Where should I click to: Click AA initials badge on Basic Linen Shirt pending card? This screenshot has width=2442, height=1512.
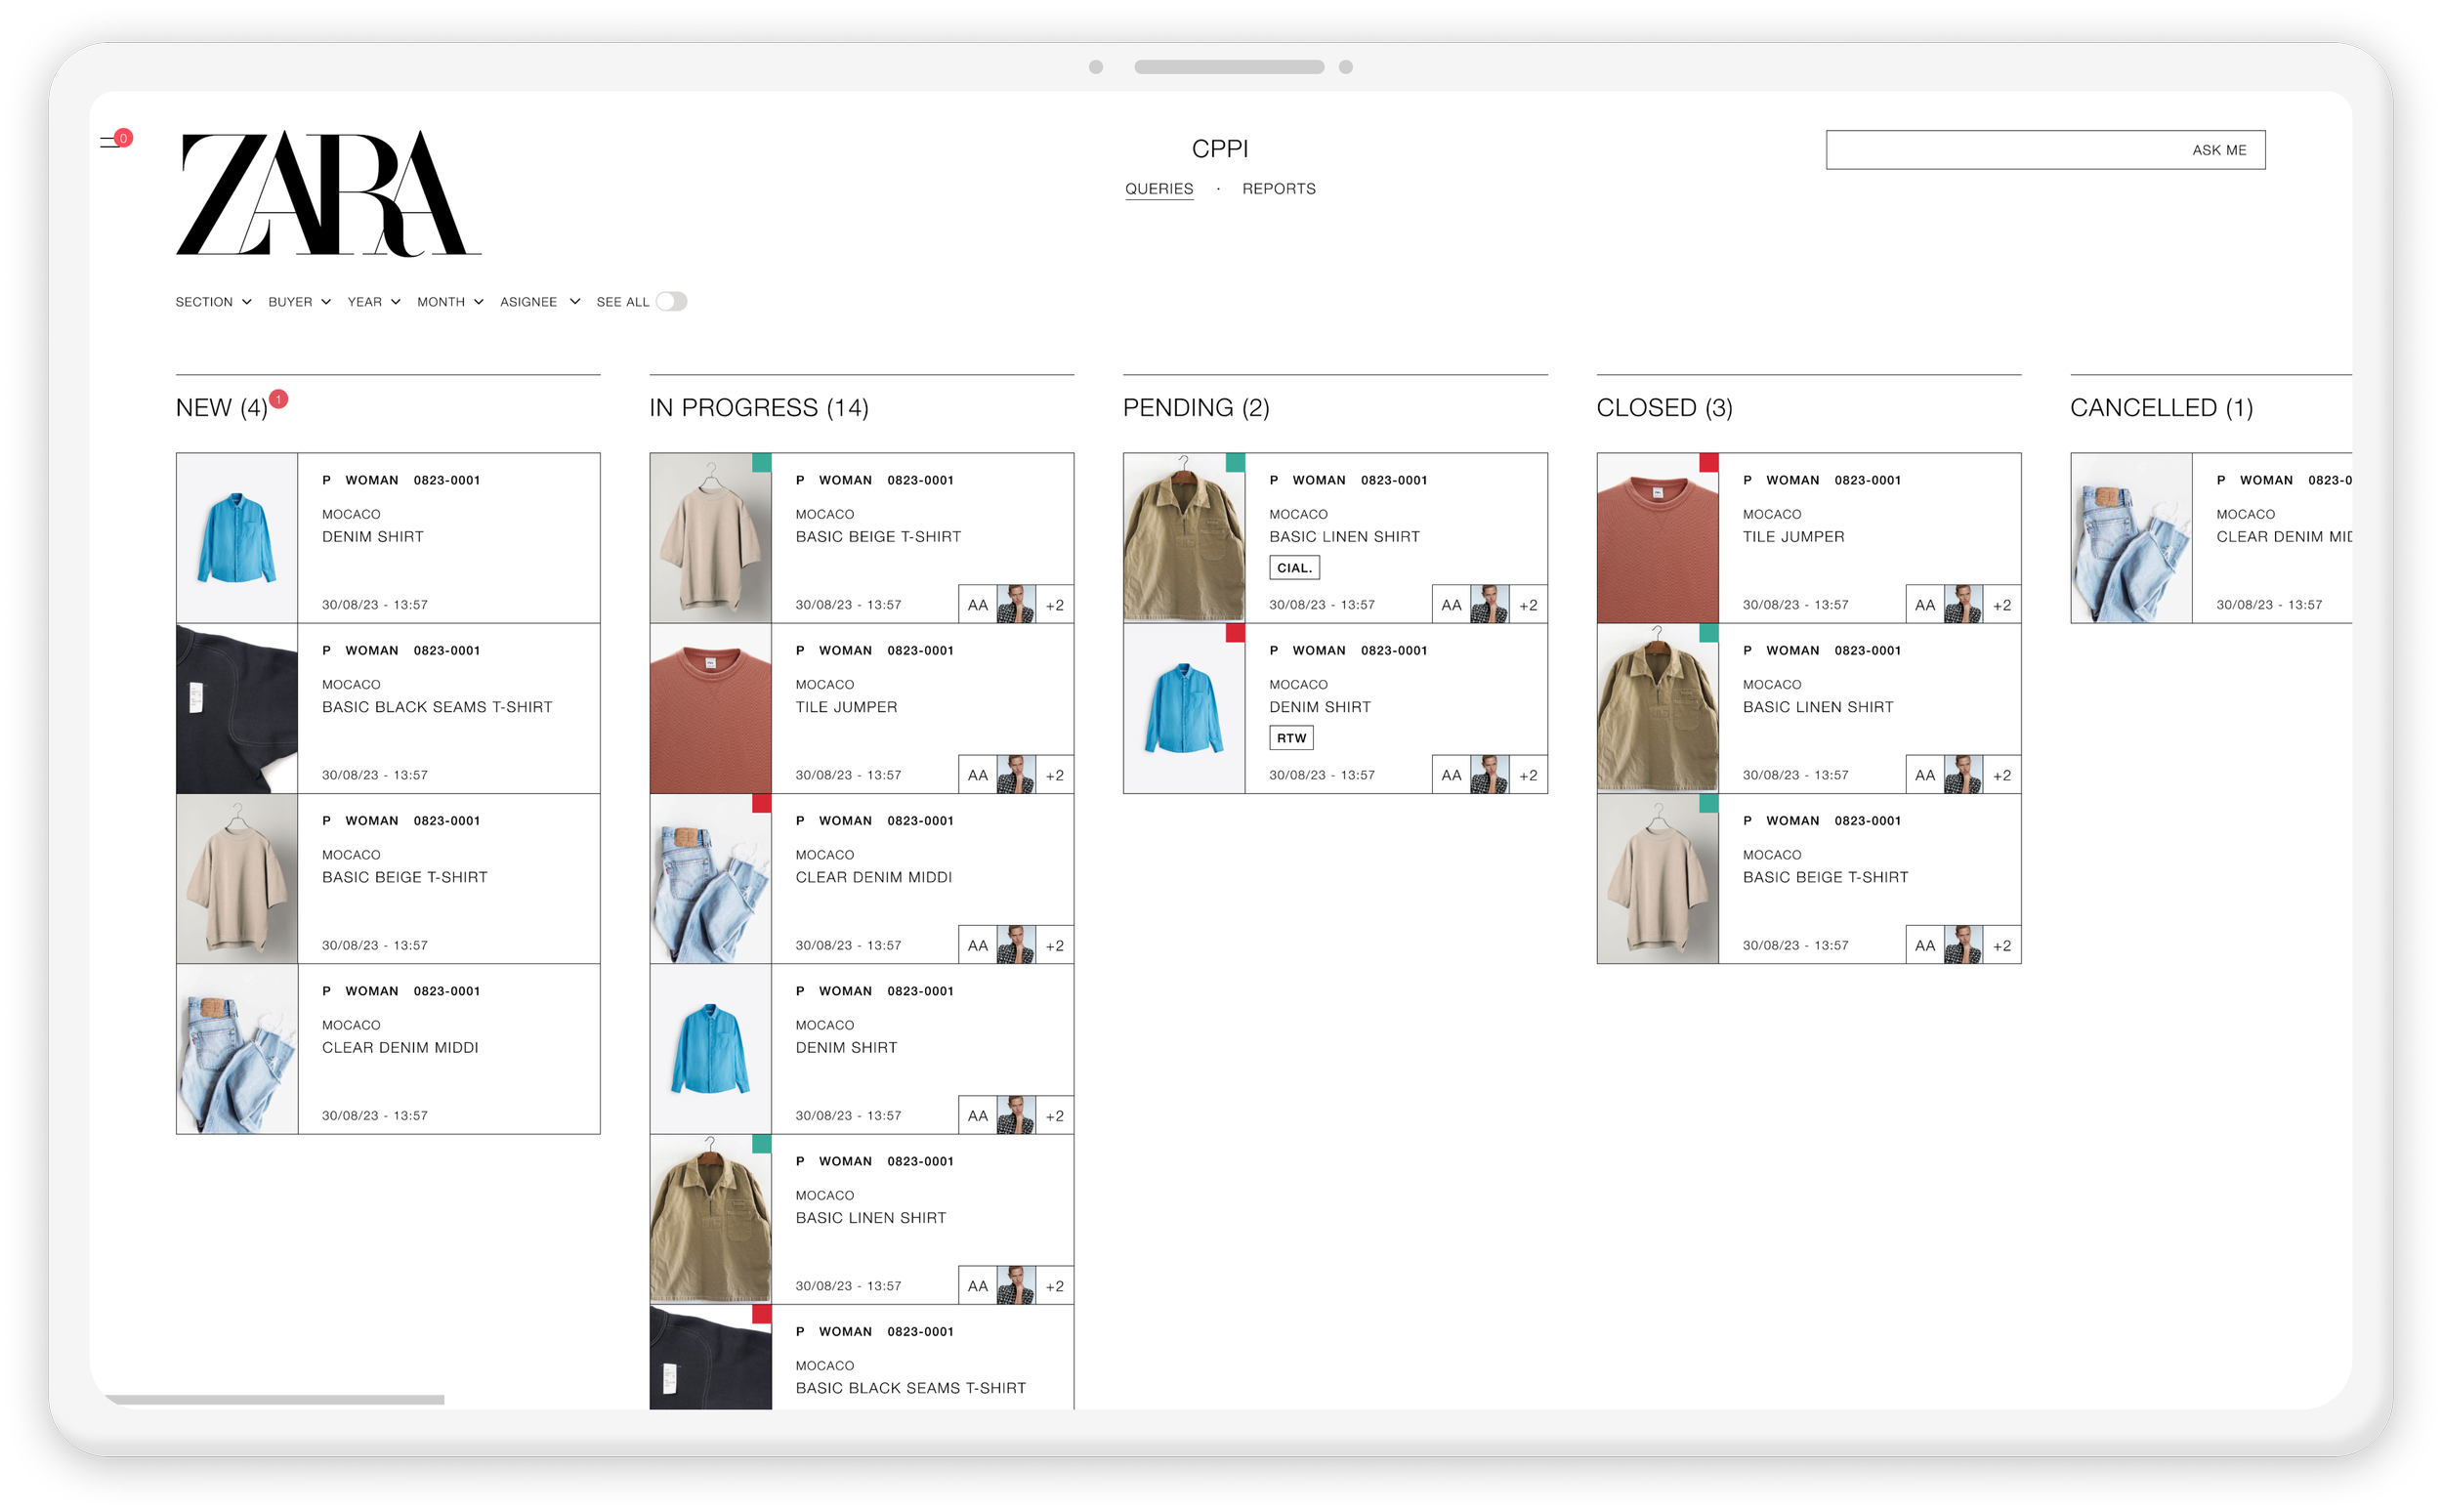[1450, 605]
